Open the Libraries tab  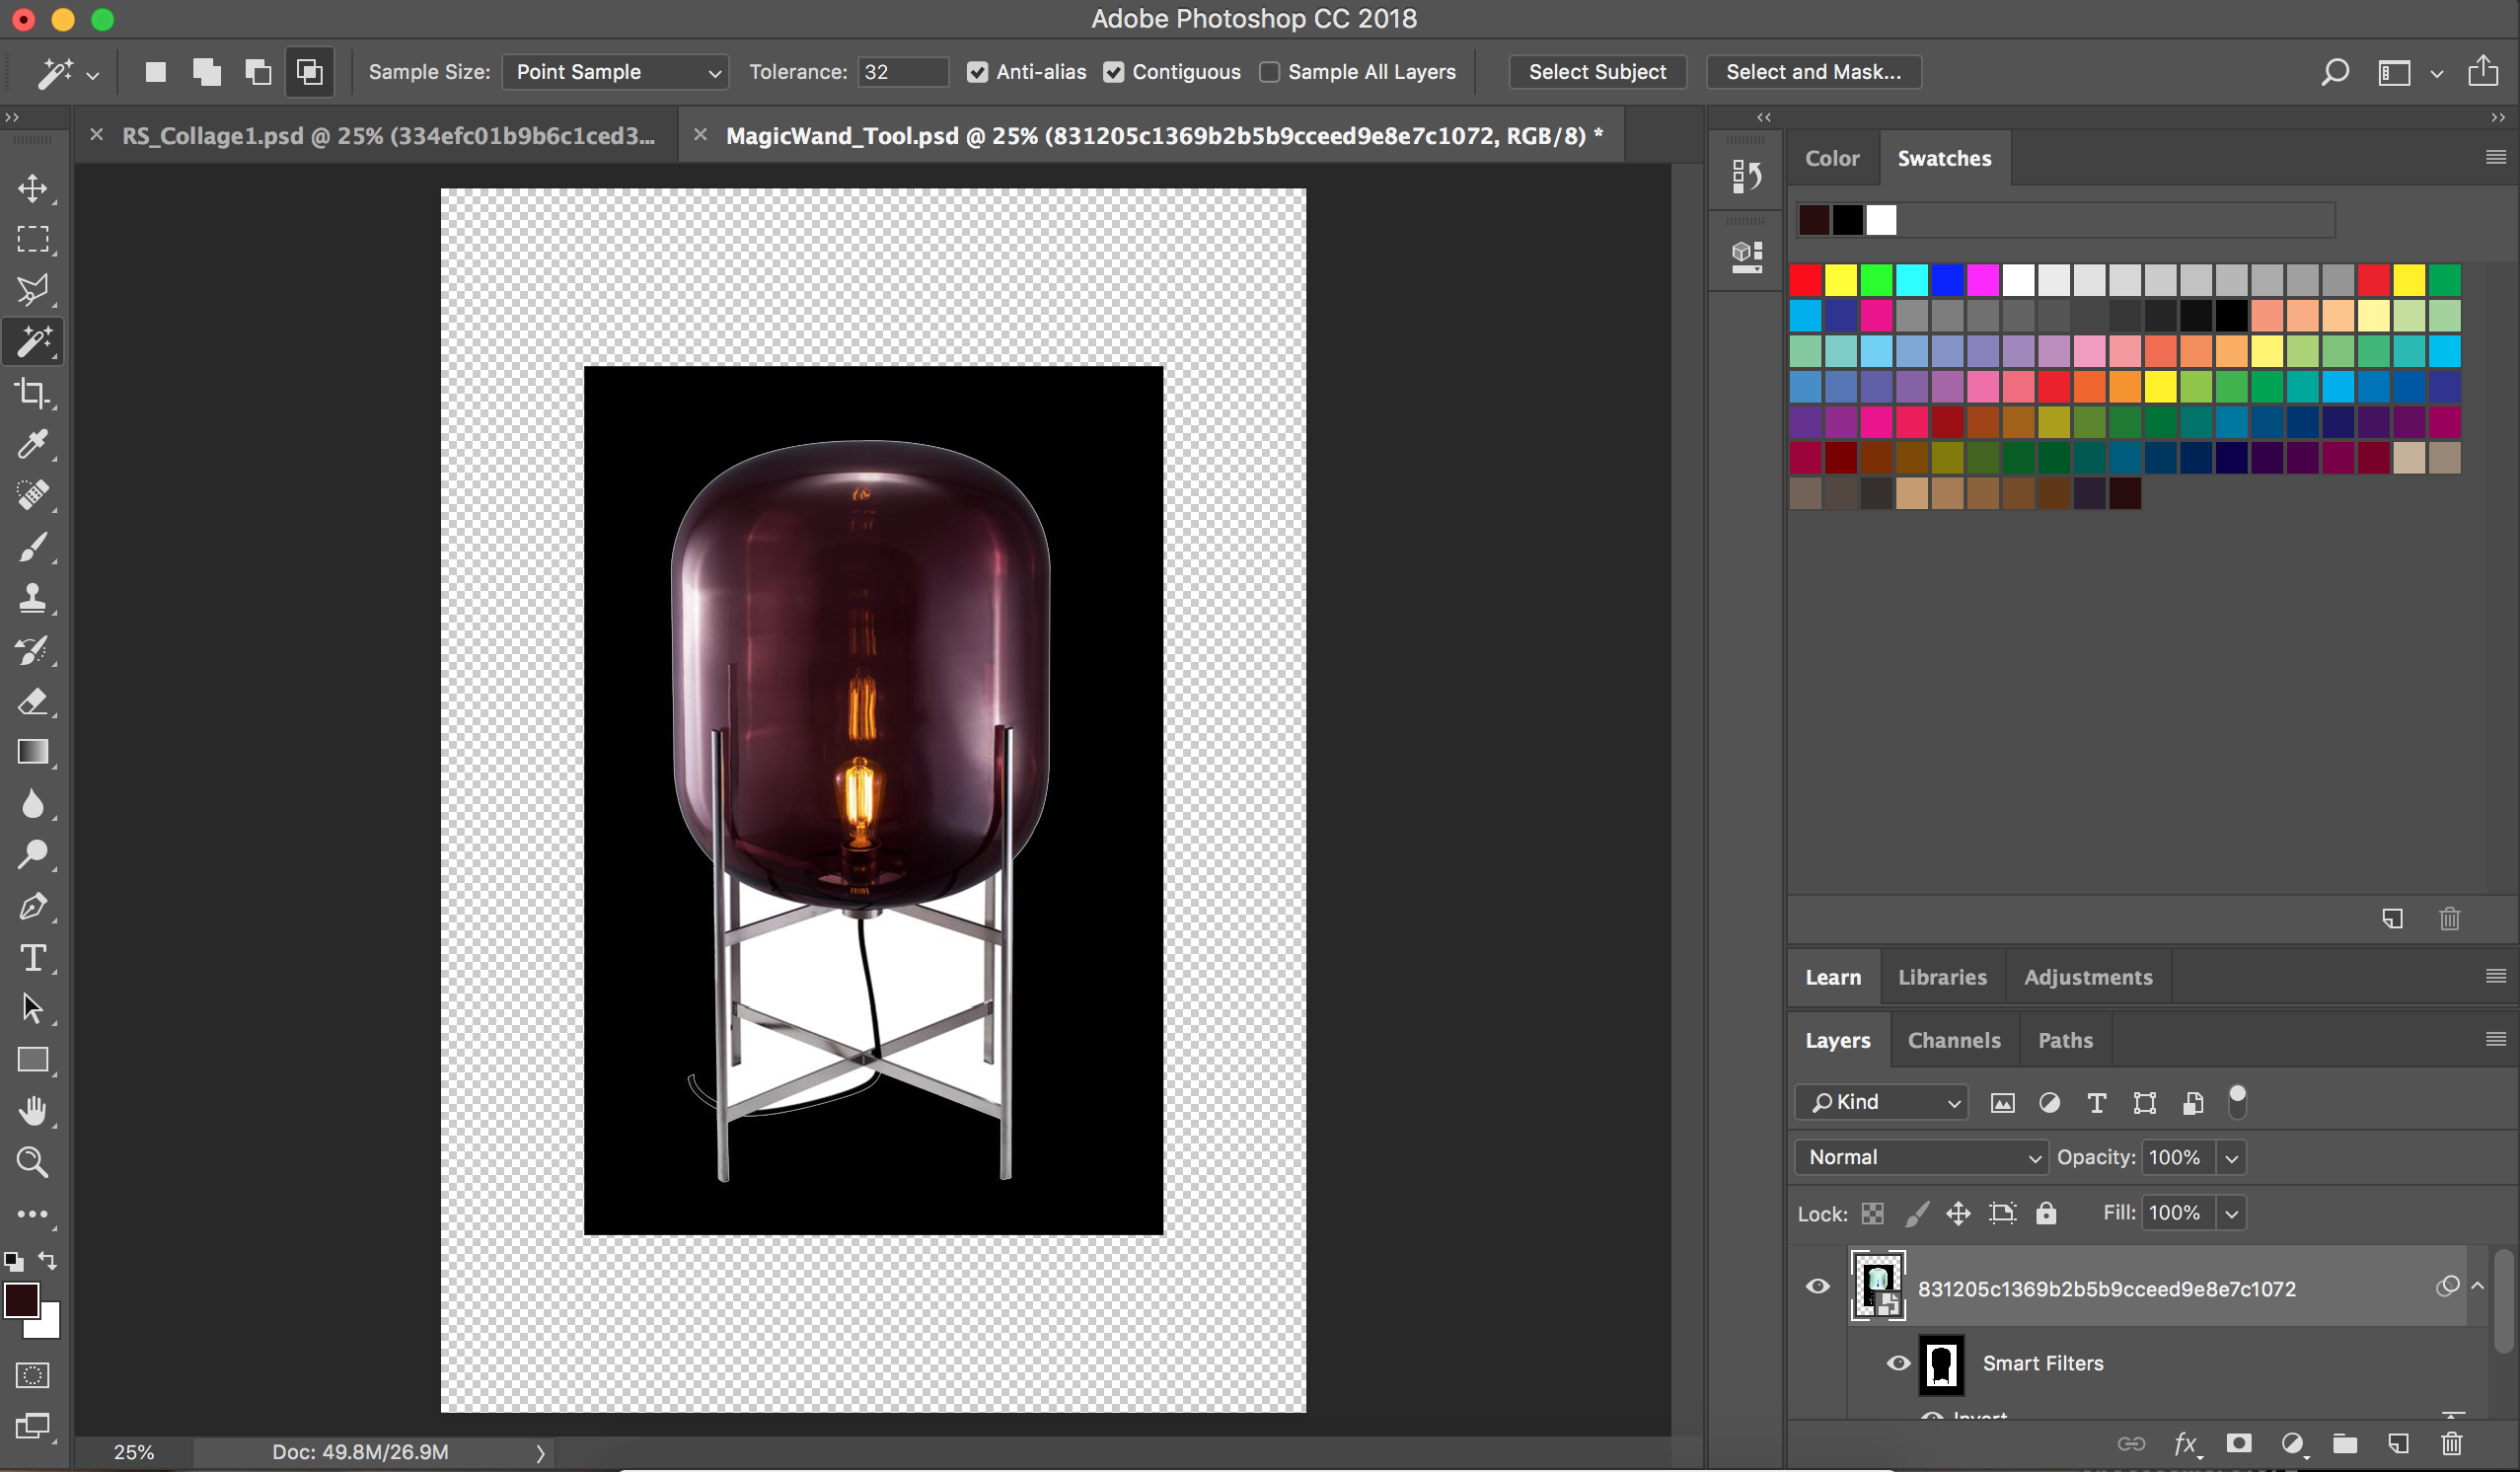coord(1942,977)
